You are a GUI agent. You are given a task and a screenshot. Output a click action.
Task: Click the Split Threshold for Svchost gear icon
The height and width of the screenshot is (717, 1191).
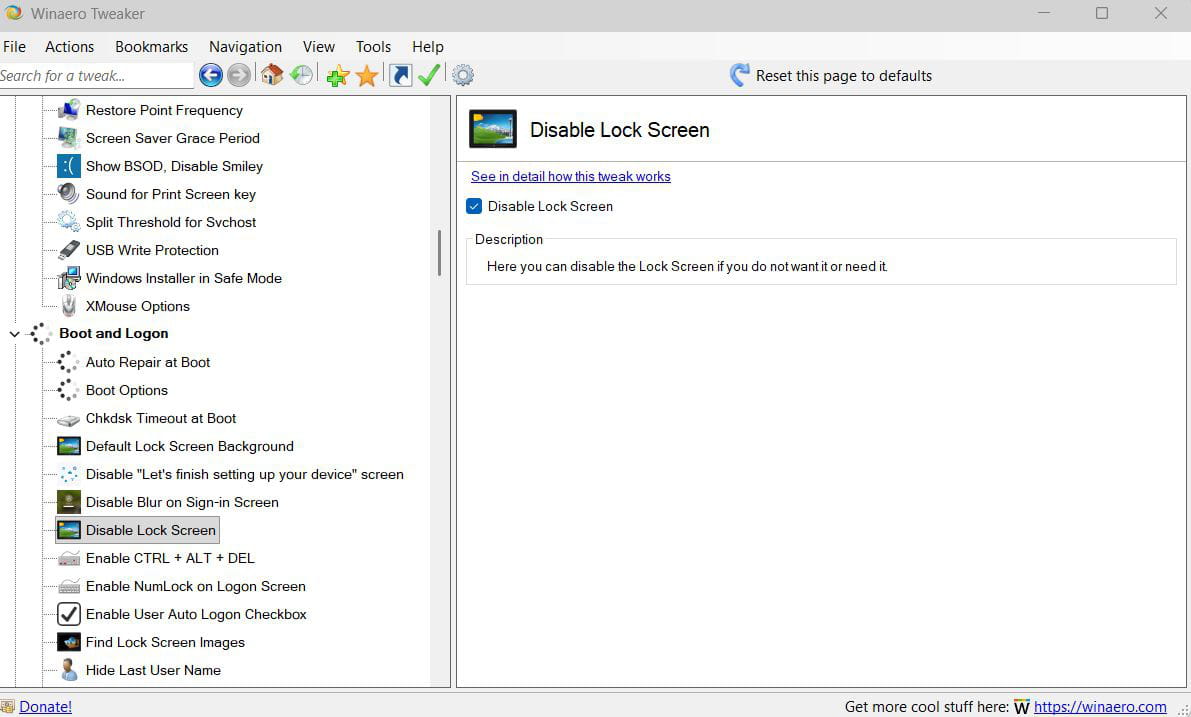tap(68, 222)
